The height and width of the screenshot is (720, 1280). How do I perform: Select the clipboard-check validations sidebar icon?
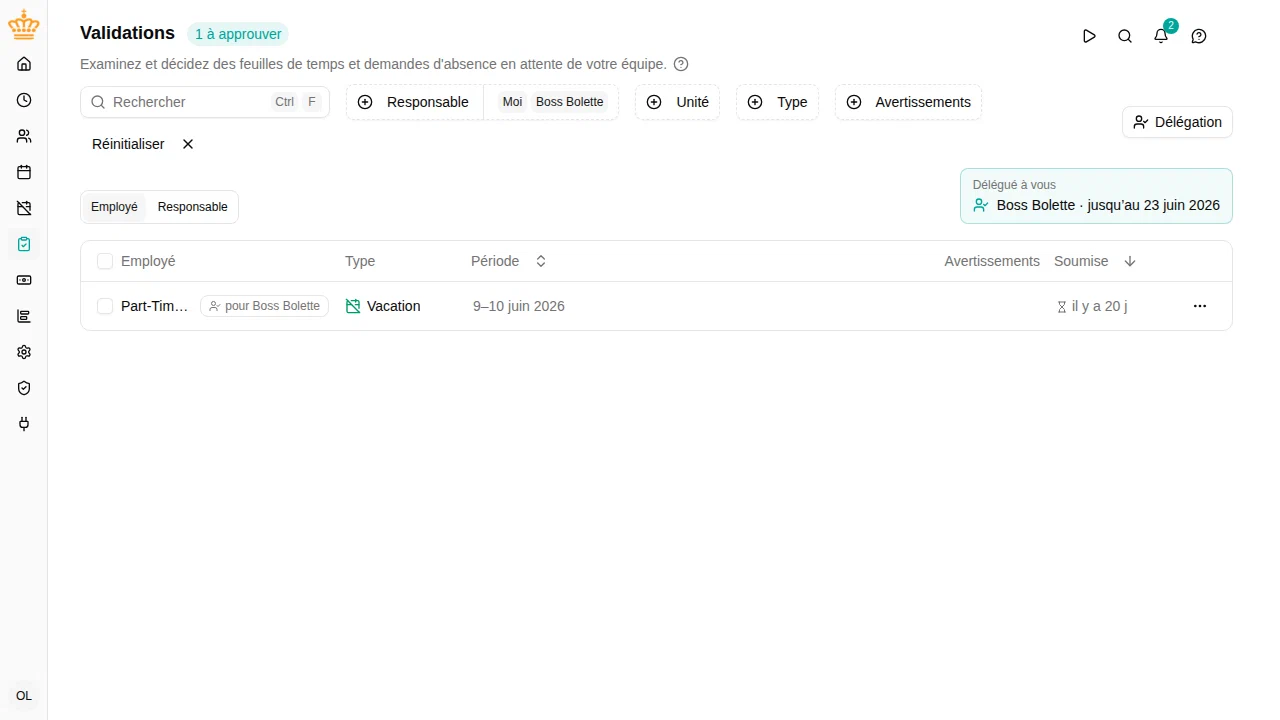click(24, 244)
